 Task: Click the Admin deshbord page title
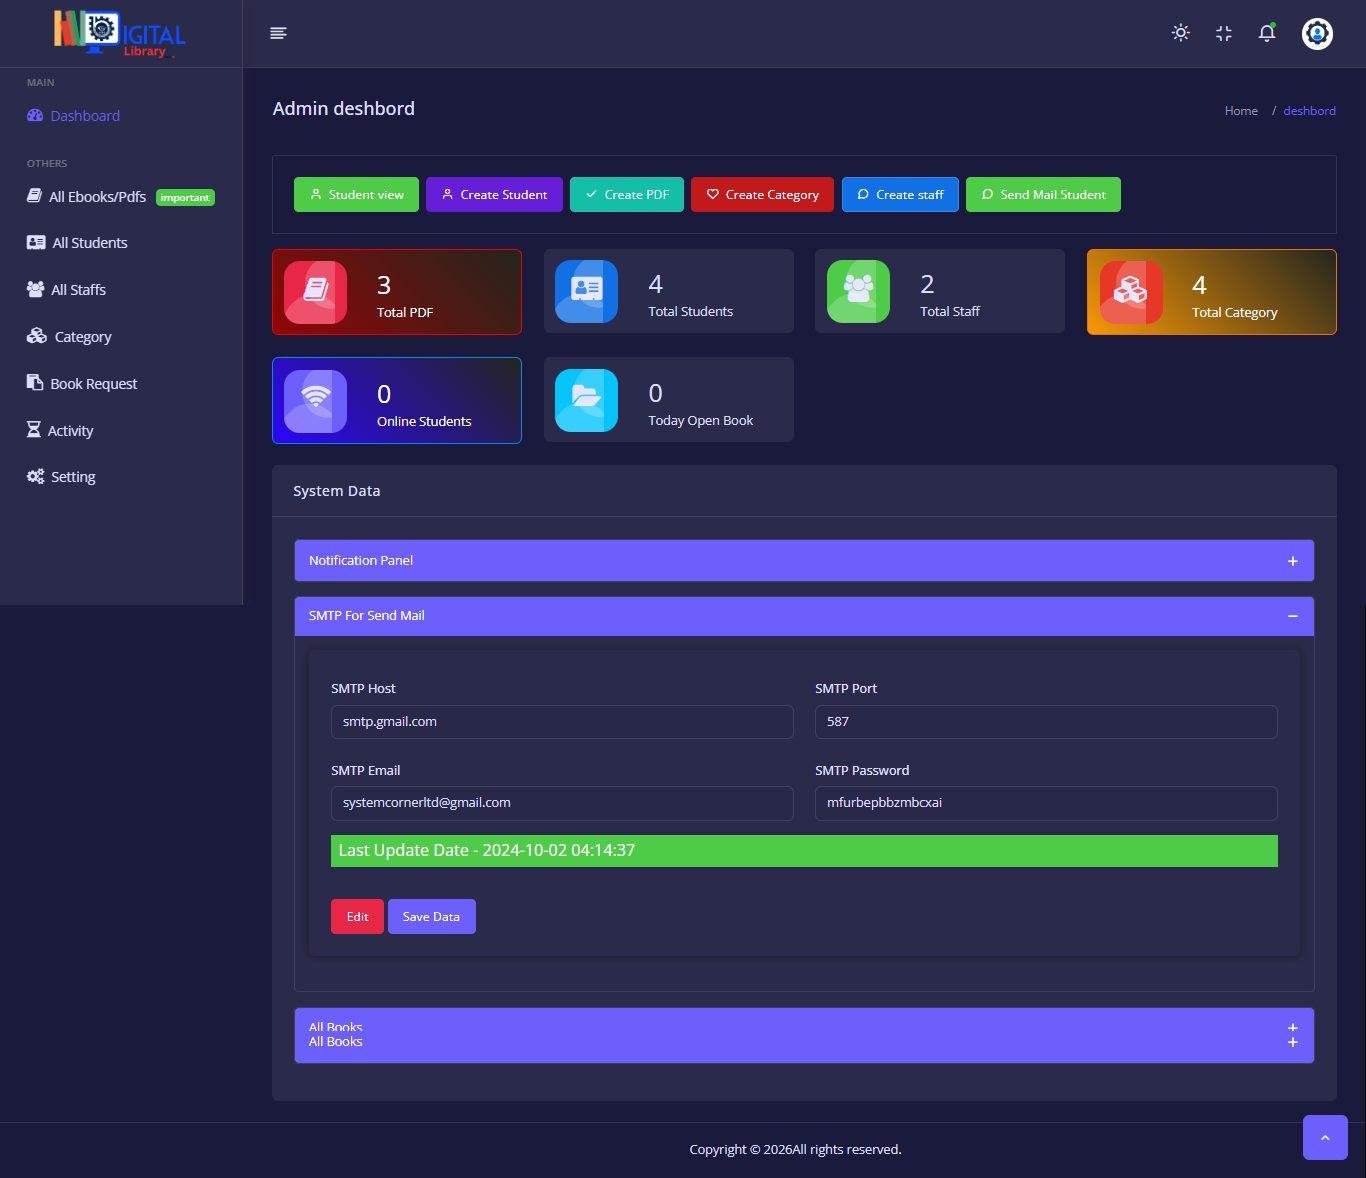coord(343,109)
